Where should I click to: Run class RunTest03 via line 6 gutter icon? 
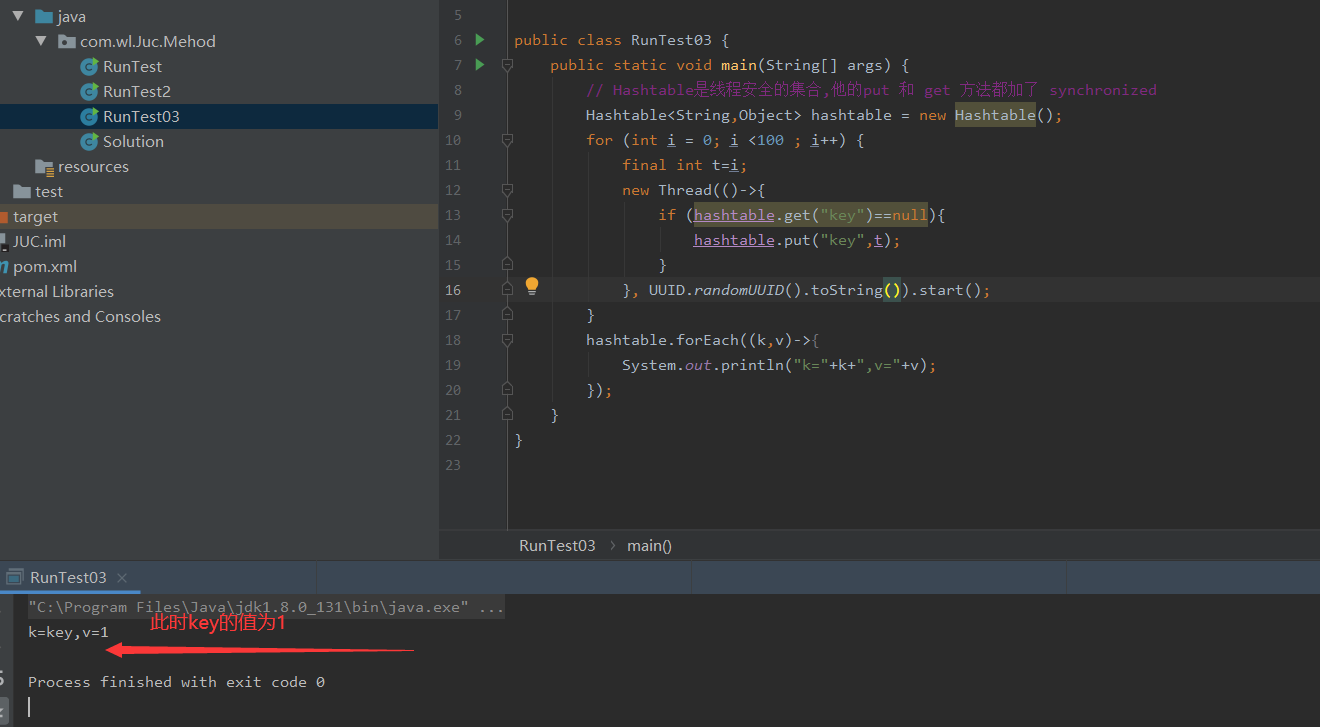[480, 40]
